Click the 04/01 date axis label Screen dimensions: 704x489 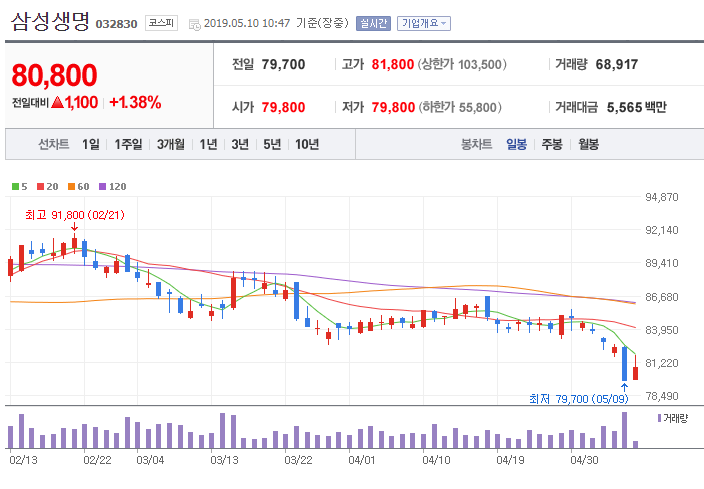(x=362, y=460)
